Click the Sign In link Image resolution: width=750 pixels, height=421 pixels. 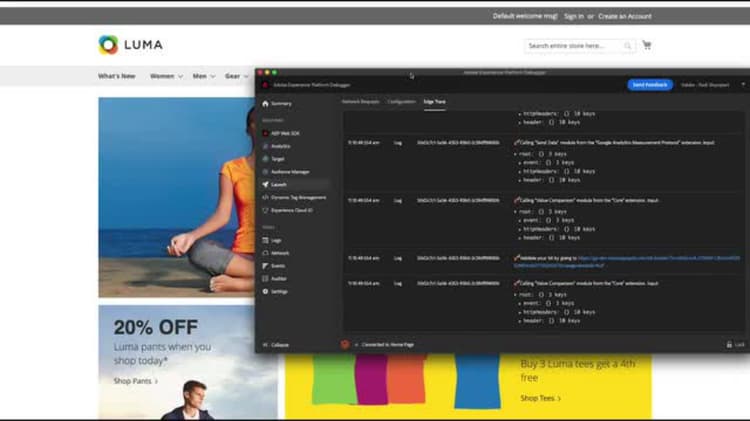tap(574, 16)
